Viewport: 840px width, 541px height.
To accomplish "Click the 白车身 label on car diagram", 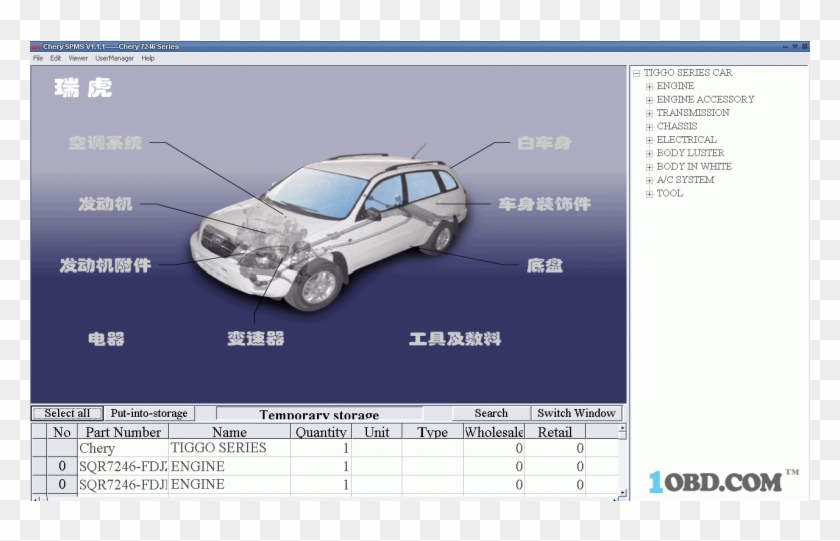I will pyautogui.click(x=544, y=142).
